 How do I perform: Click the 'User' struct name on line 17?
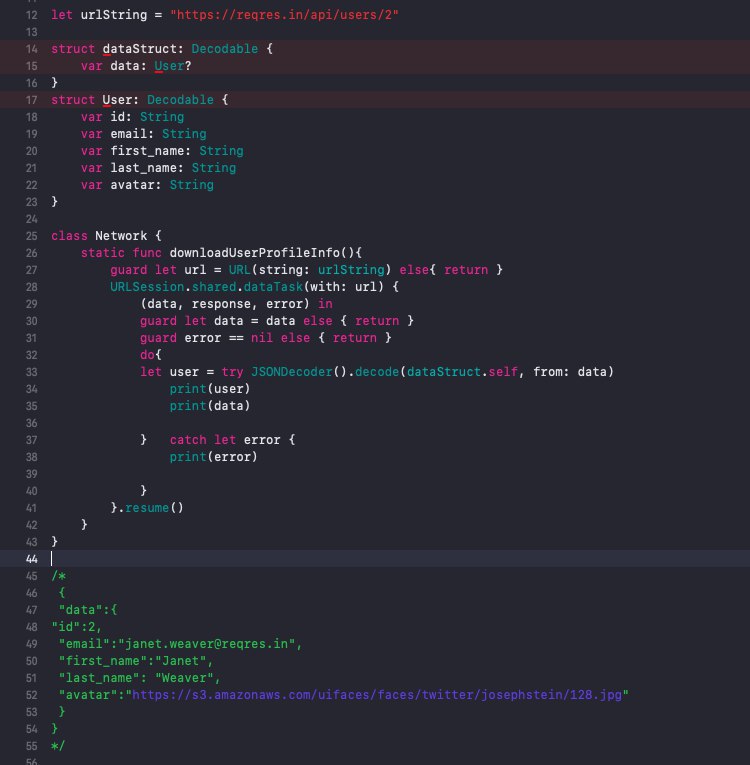117,100
